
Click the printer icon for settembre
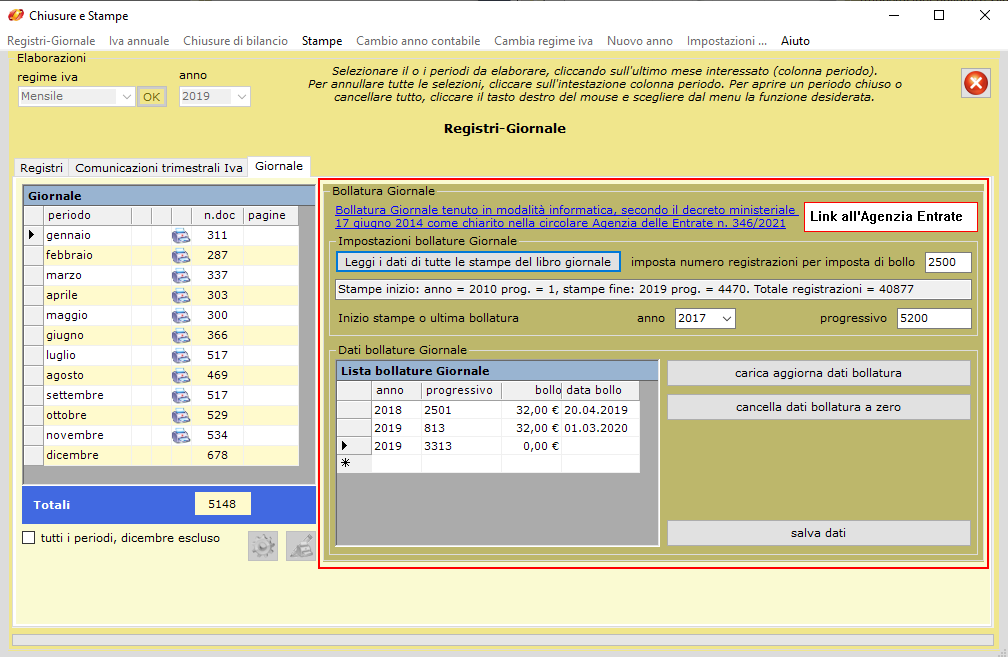[181, 395]
